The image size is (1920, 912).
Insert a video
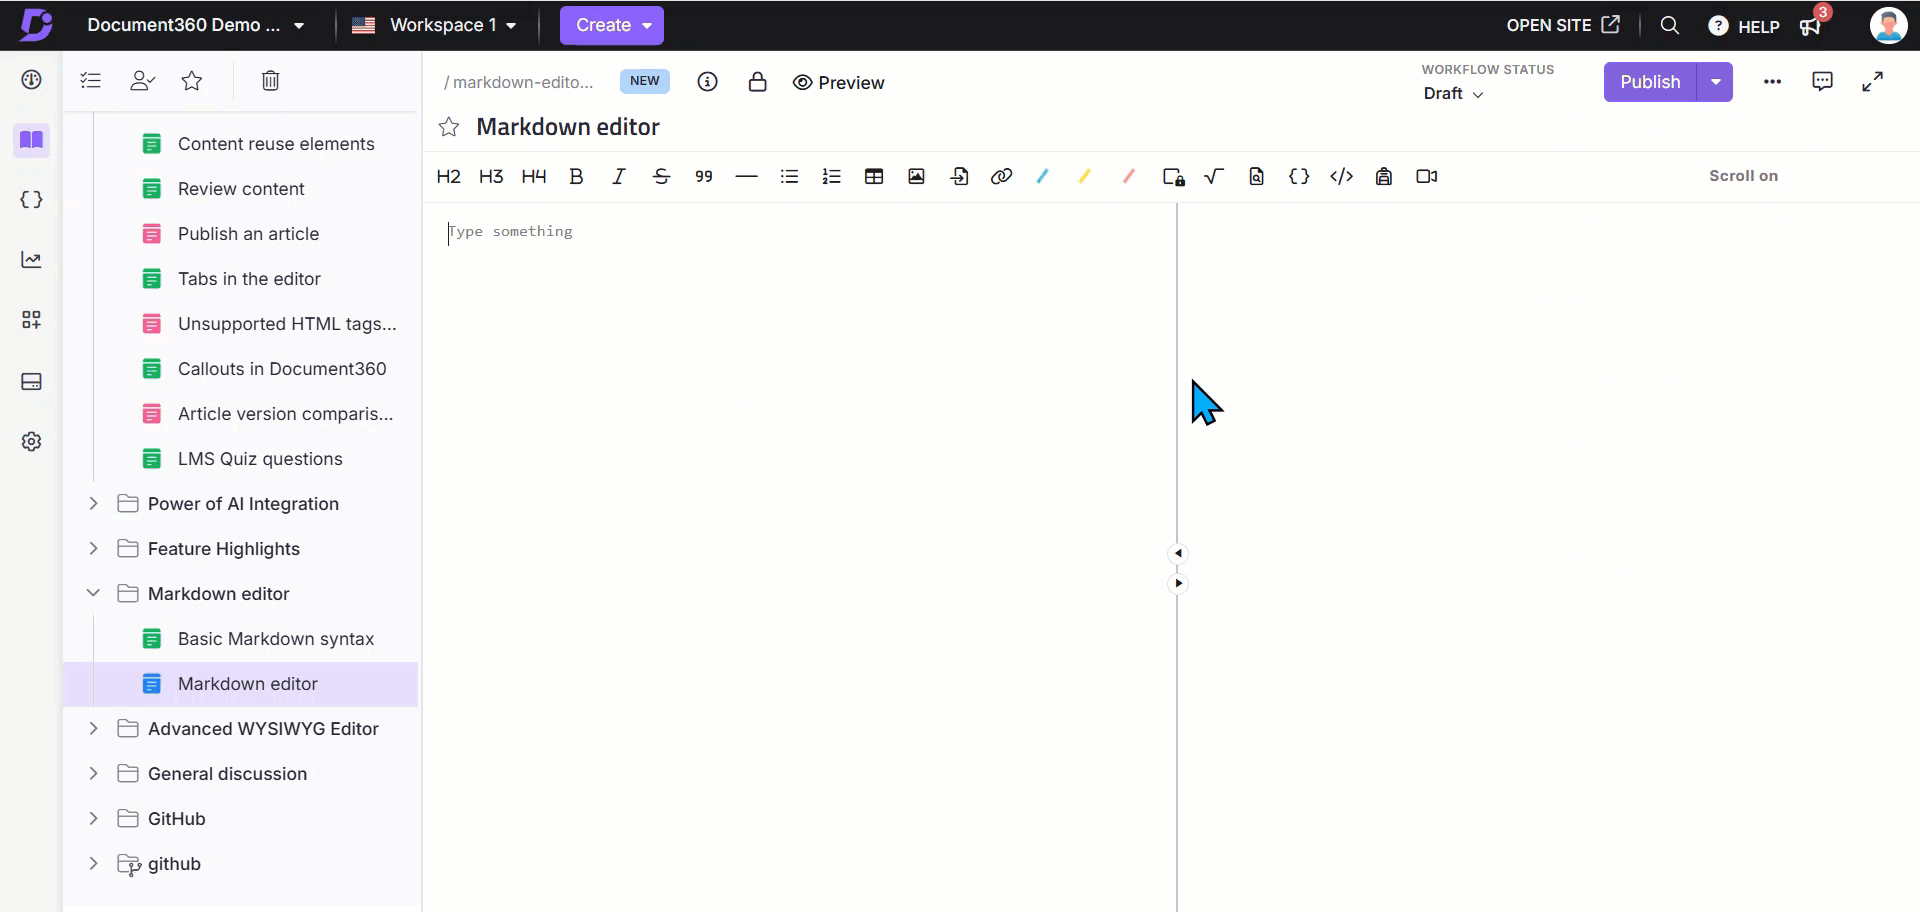click(1427, 176)
